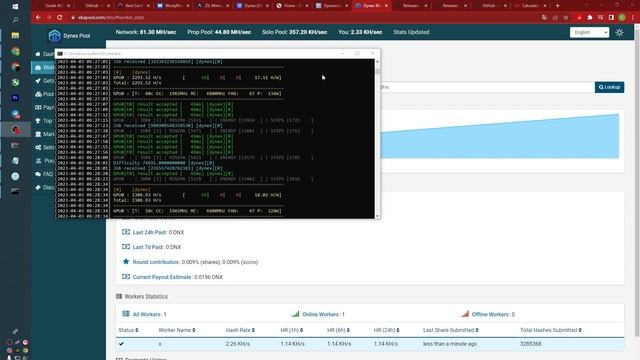This screenshot has height=360, width=640.
Task: Open the Payments sidebar item
Action: 44,107
